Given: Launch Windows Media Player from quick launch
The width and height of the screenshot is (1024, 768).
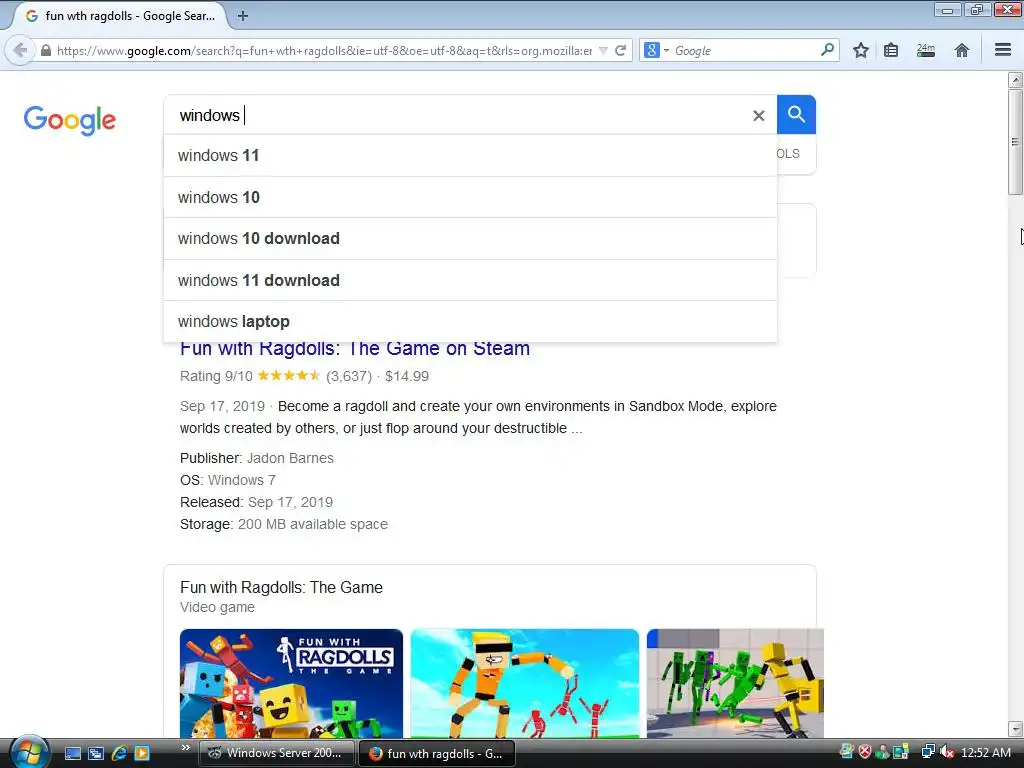Looking at the screenshot, I should [142, 753].
